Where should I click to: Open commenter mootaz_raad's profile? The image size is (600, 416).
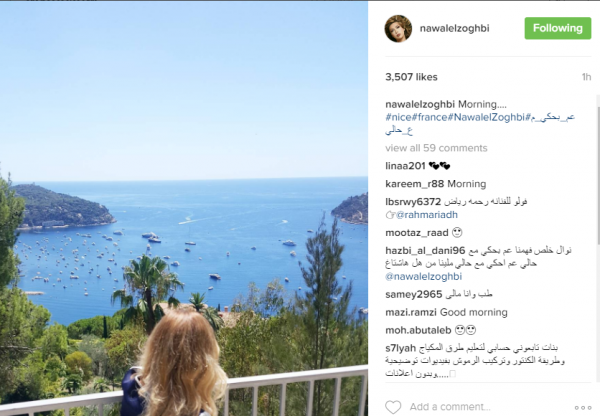click(x=417, y=233)
